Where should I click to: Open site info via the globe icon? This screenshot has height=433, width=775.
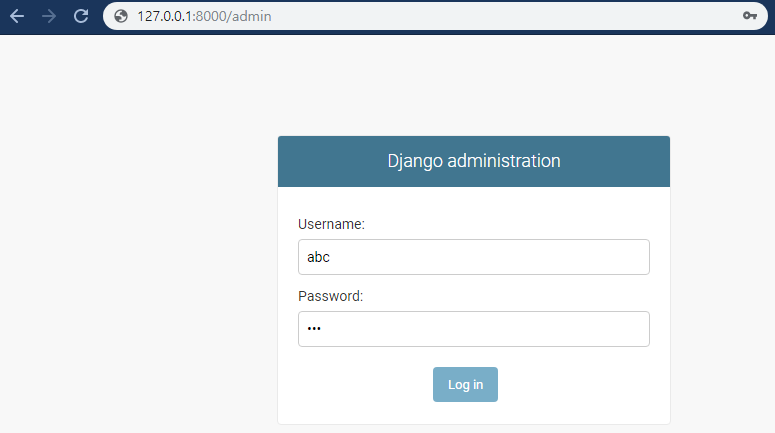[121, 16]
